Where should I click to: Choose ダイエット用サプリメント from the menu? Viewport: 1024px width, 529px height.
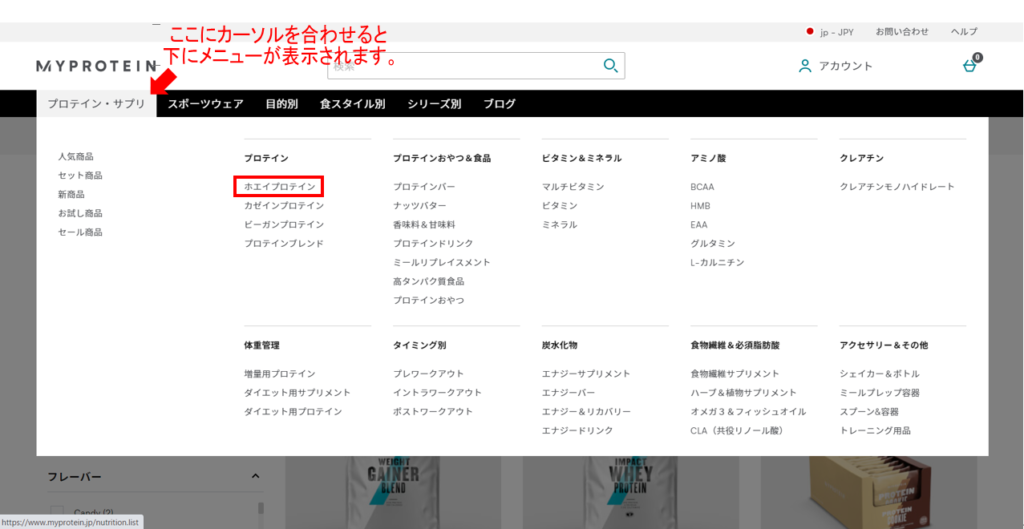coord(298,393)
